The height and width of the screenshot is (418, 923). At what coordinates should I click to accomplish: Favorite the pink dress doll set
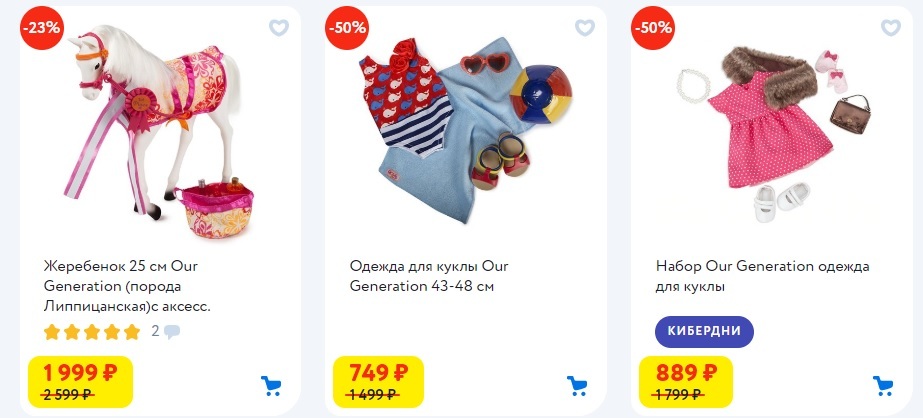coord(891,28)
